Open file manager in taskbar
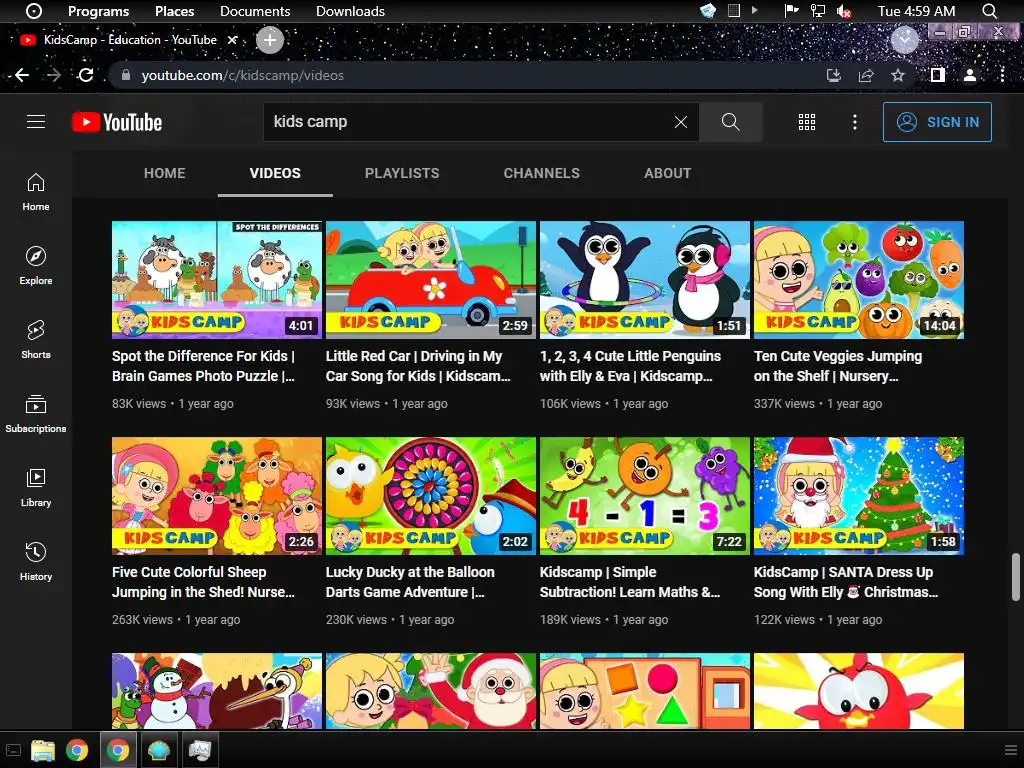1024x768 pixels. click(x=43, y=750)
